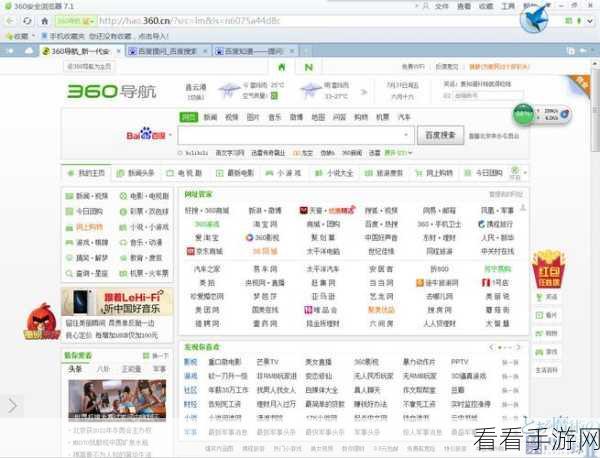Expand the favorites dropdown arrow beside 收藏
Viewport: 600px width, 458px height.
34,36
